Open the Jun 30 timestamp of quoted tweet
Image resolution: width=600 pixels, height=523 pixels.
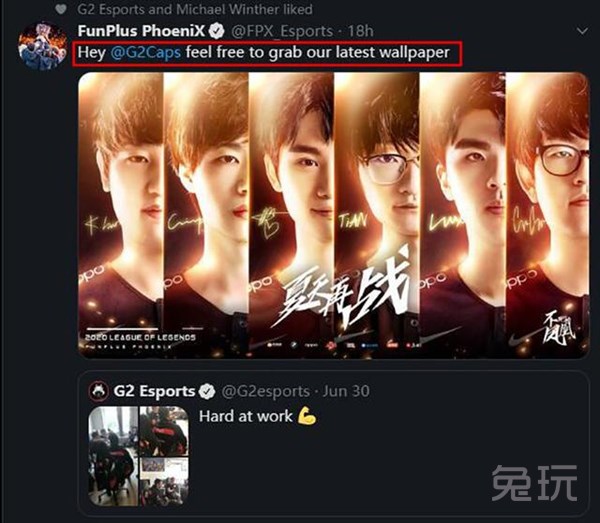(x=346, y=391)
